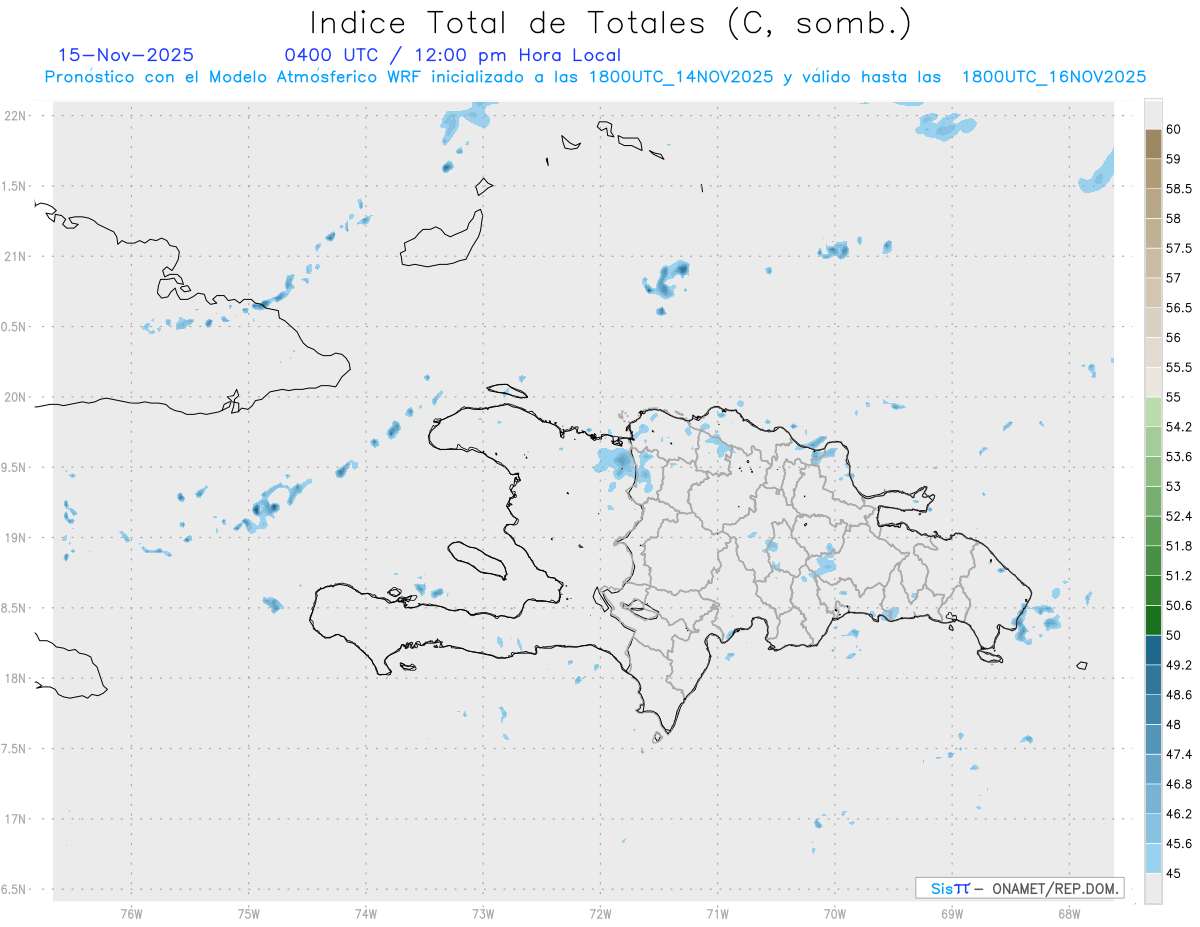Click the '17N' latitude label

pos(15,819)
